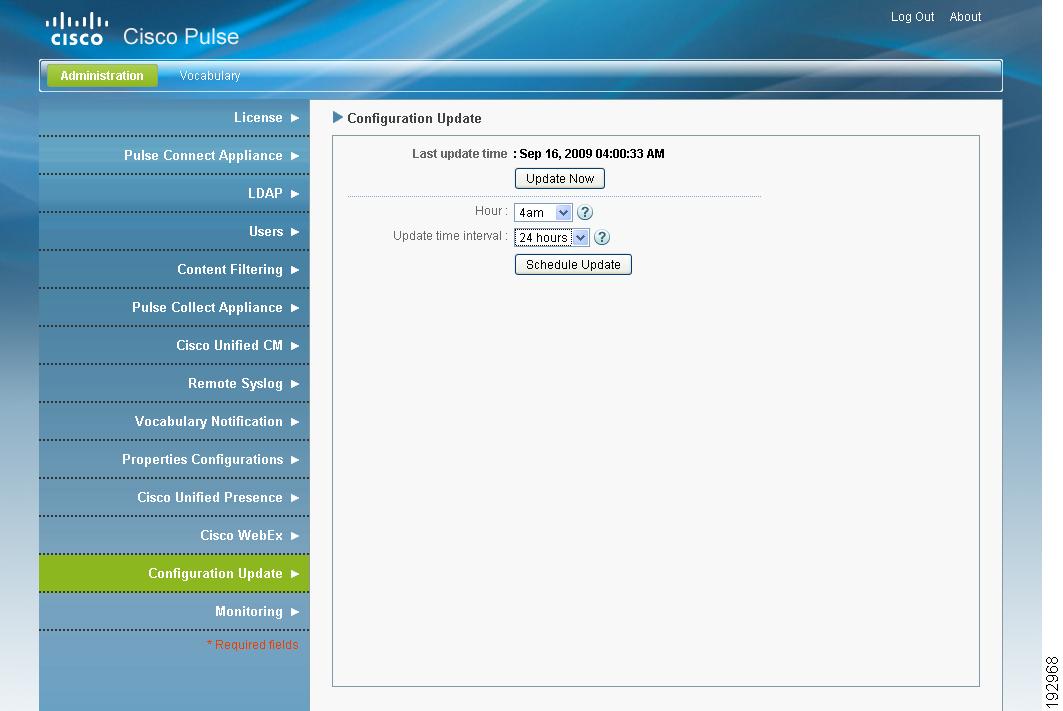
Task: Expand the Configuration Update section triangle
Action: coord(340,118)
